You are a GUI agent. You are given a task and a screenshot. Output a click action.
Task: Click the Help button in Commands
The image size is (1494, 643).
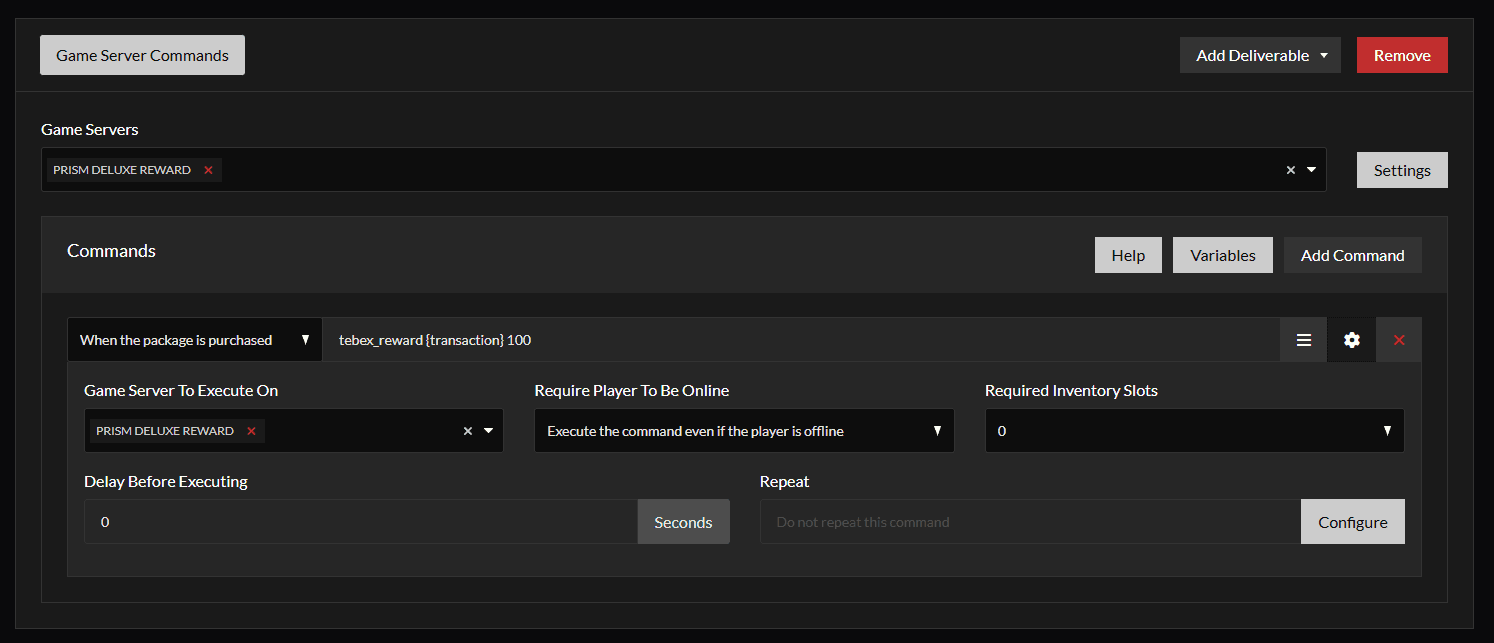click(x=1127, y=256)
